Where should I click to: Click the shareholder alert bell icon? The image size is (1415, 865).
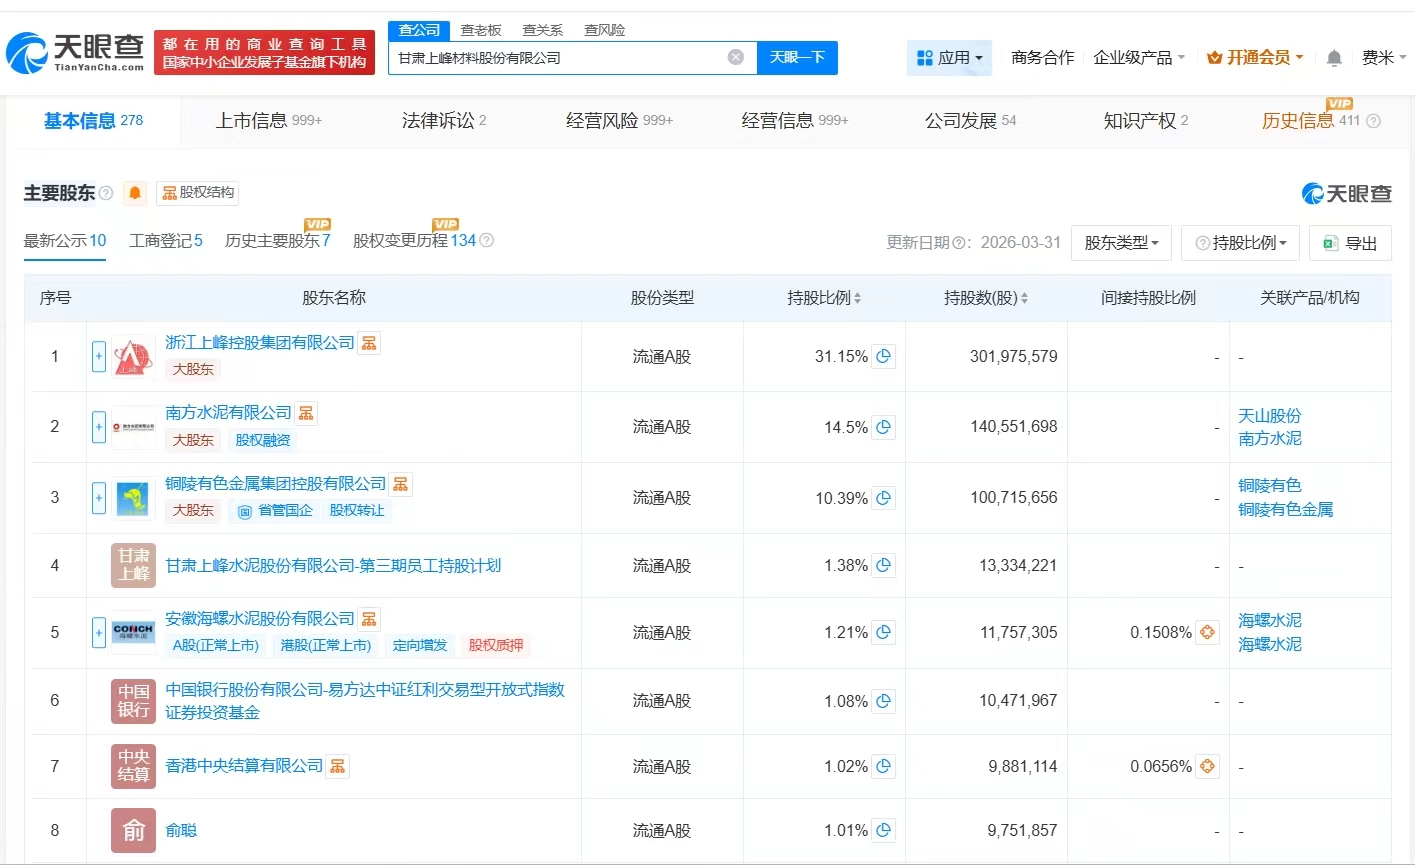tap(135, 193)
